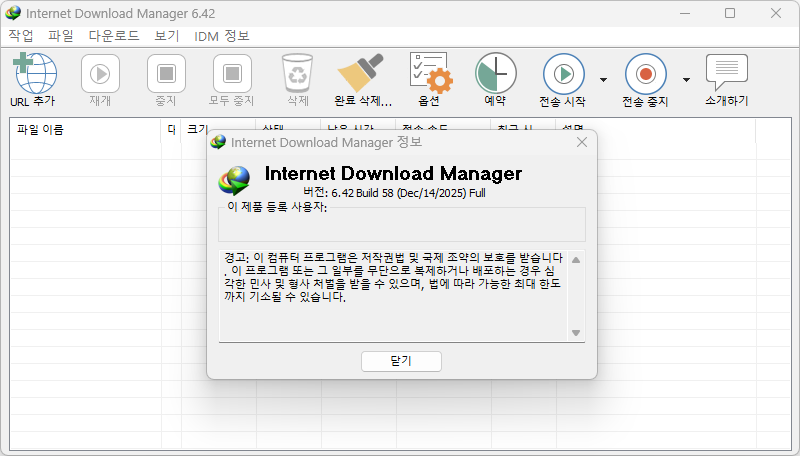Screen dimensions: 800x456
Task: Click the 크기 column header
Action: click(197, 129)
